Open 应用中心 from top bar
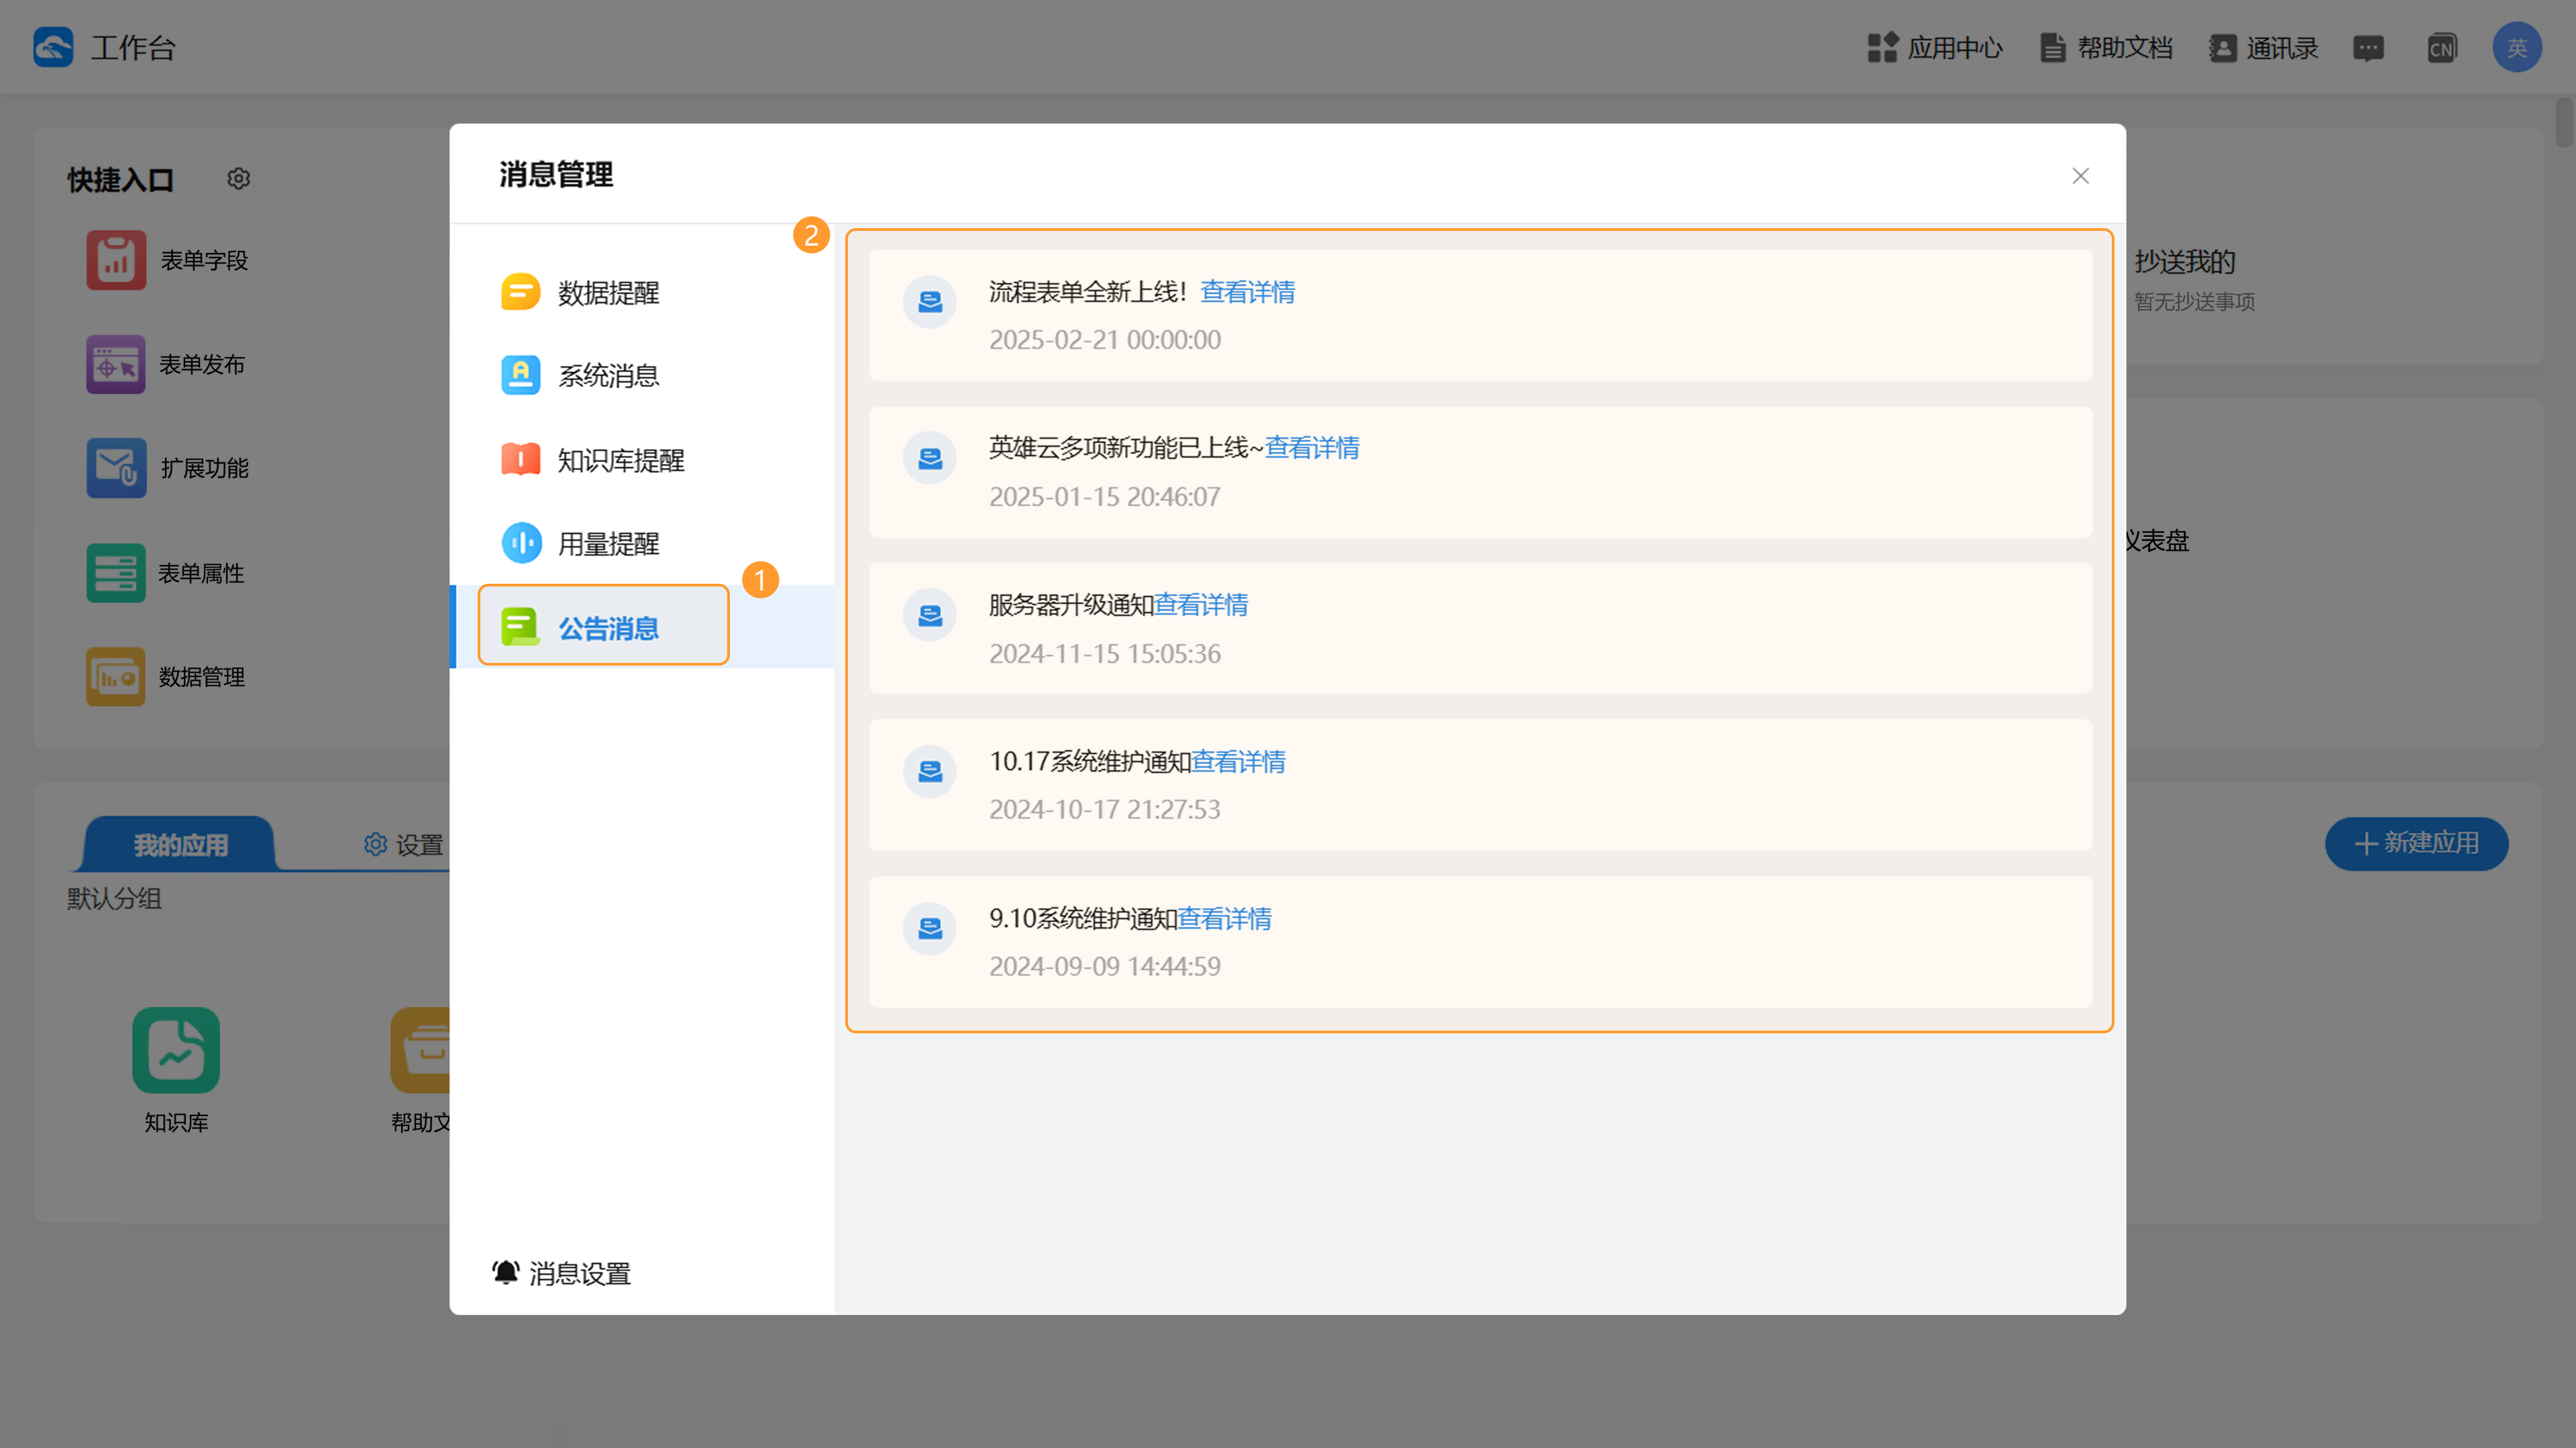The image size is (2576, 1448). coord(1935,48)
